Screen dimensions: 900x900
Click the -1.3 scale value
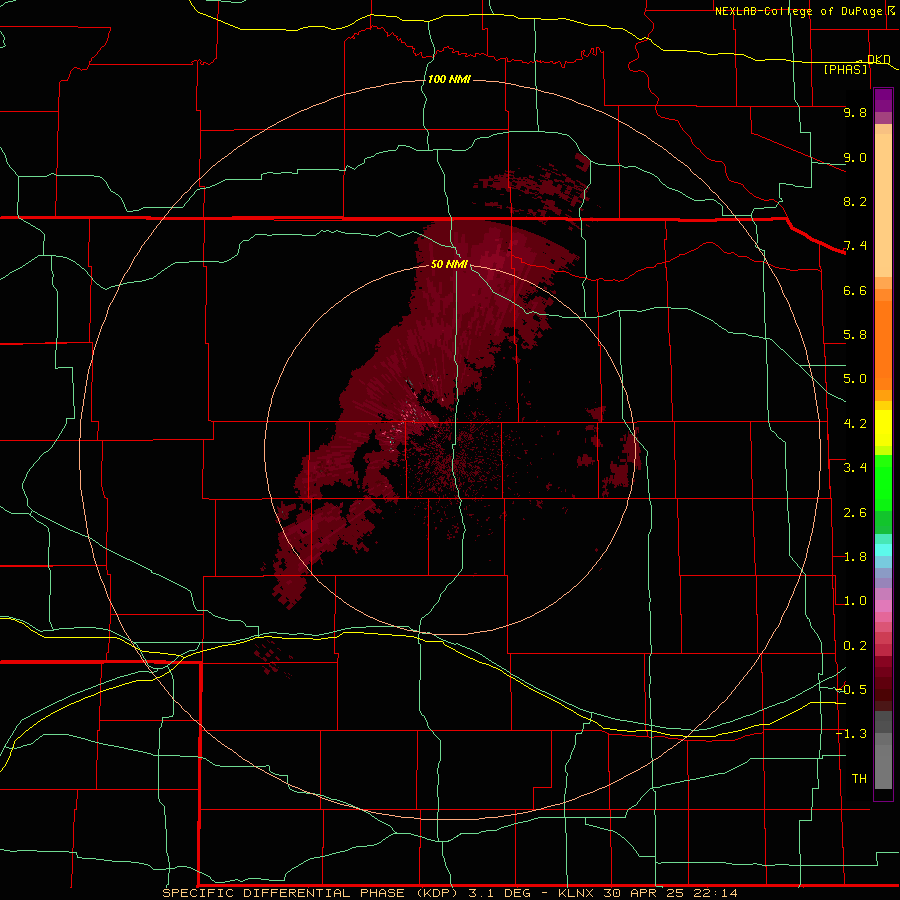(852, 734)
